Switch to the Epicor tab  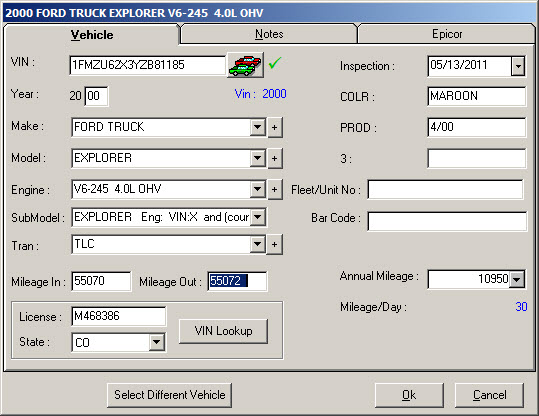tap(447, 34)
